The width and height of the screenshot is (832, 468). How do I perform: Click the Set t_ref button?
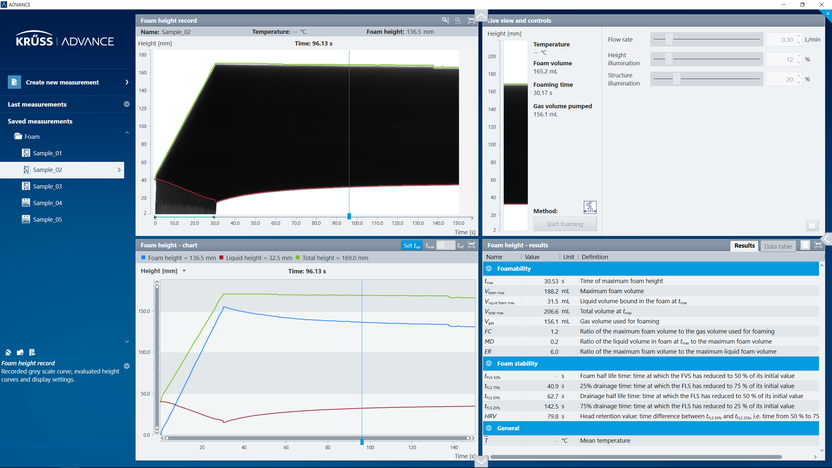411,245
